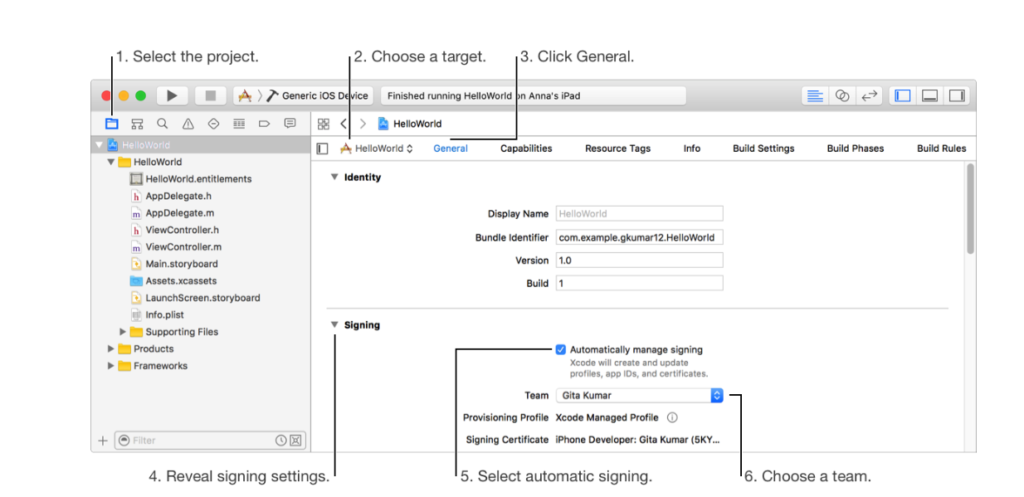1024x497 pixels.
Task: Expand the Supporting Files folder
Action: click(122, 332)
